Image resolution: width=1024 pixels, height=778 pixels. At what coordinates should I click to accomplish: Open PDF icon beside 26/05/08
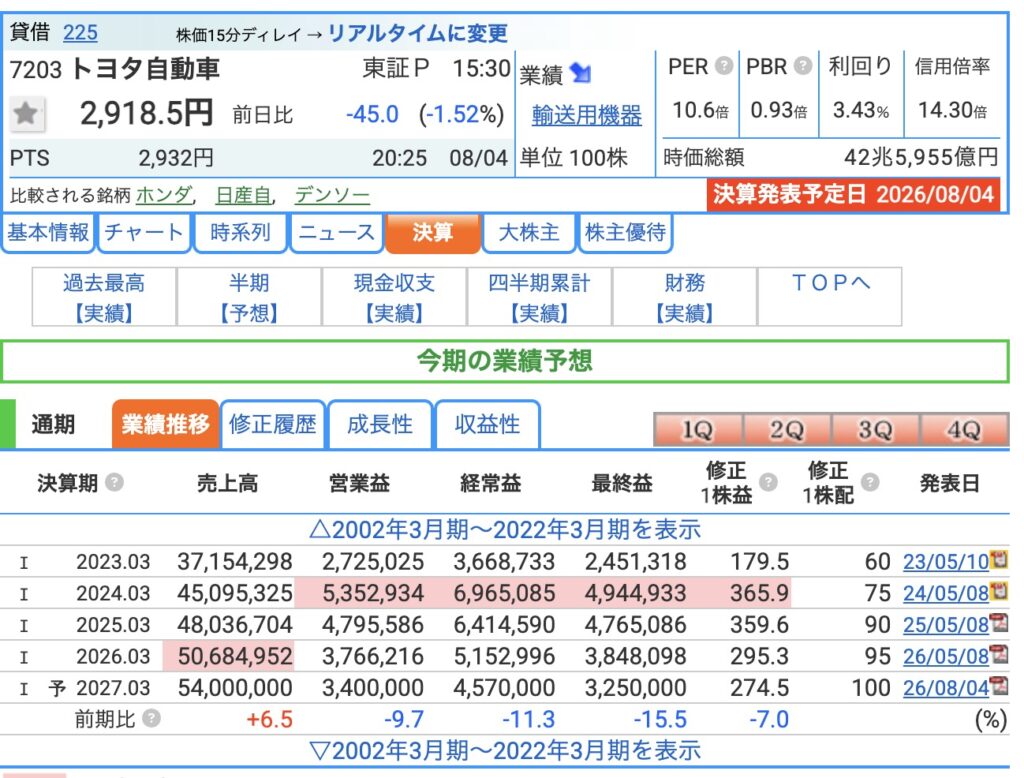pos(999,654)
